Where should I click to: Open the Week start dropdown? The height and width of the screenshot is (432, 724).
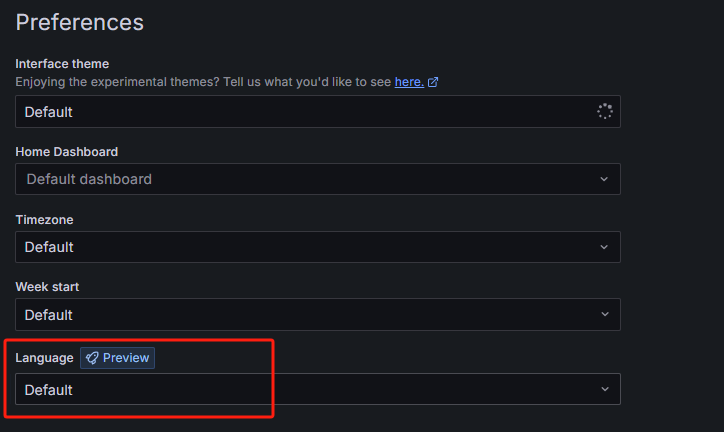(x=300, y=315)
